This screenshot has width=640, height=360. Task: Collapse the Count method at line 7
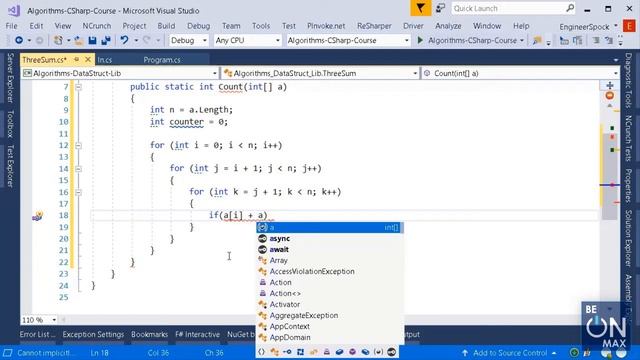click(78, 87)
